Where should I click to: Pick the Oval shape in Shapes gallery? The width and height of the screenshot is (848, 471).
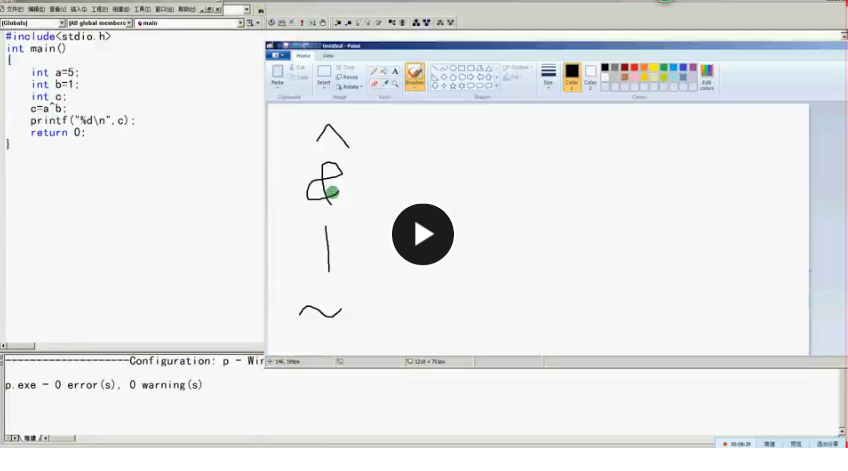tap(453, 68)
